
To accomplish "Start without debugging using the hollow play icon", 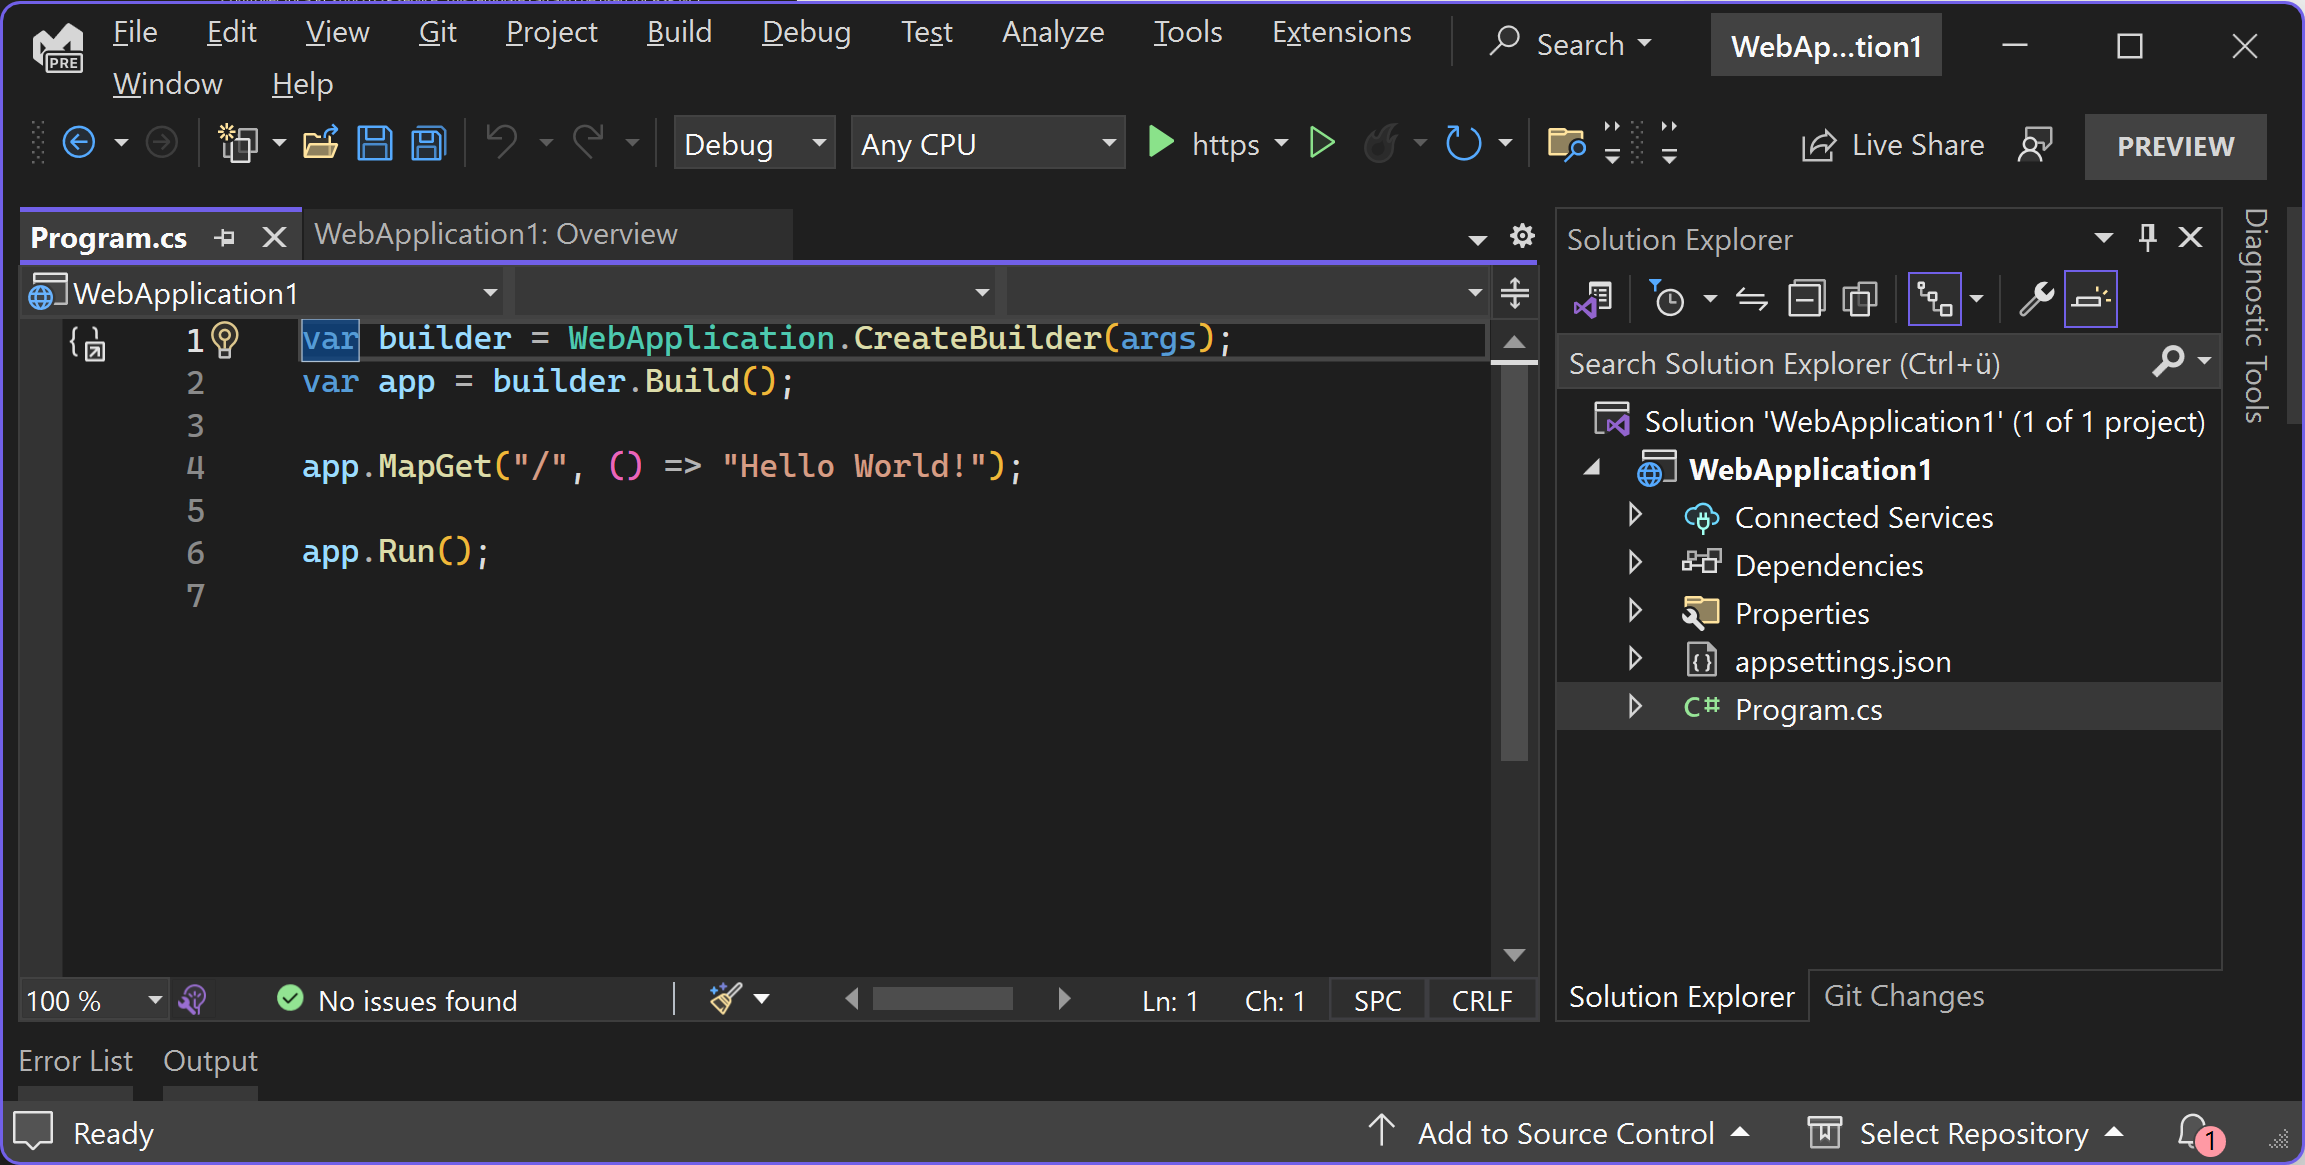I will point(1322,144).
